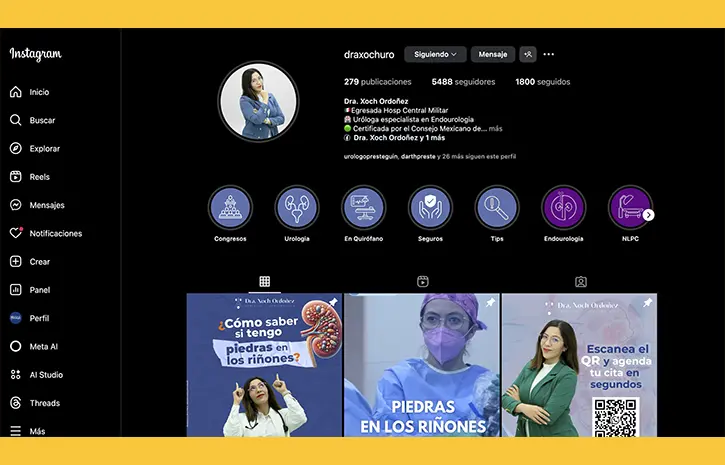Switch to Reels tab on profile
Screen dimensions: 725x465
click(423, 281)
